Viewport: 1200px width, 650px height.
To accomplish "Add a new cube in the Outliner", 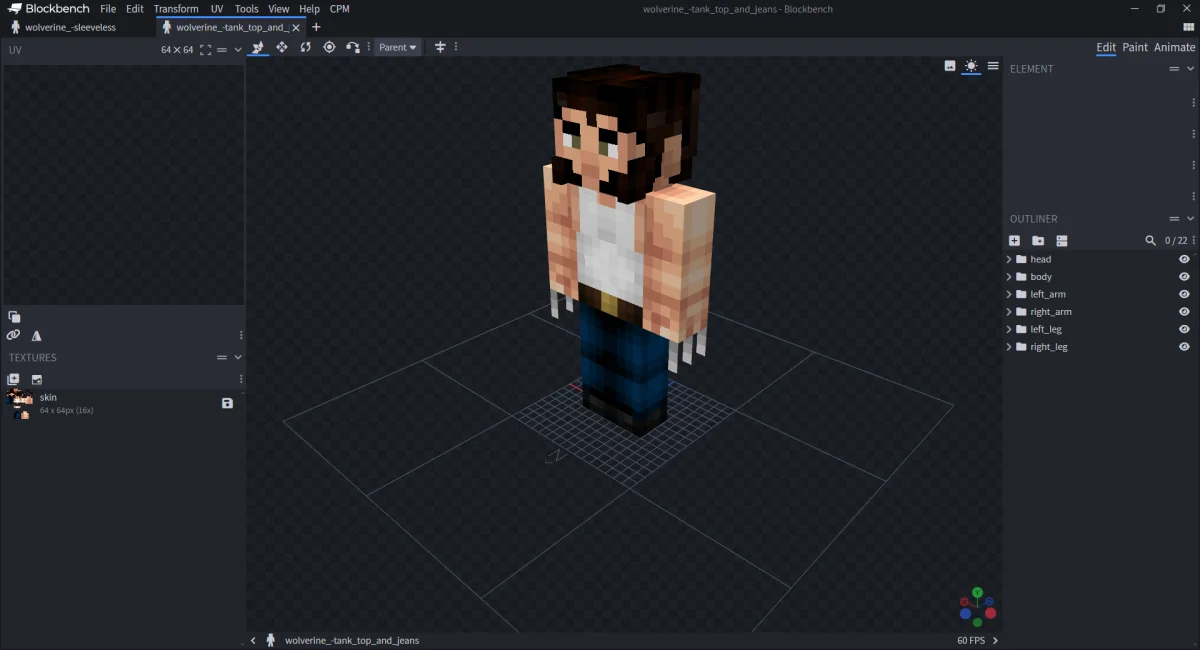I will [1014, 240].
